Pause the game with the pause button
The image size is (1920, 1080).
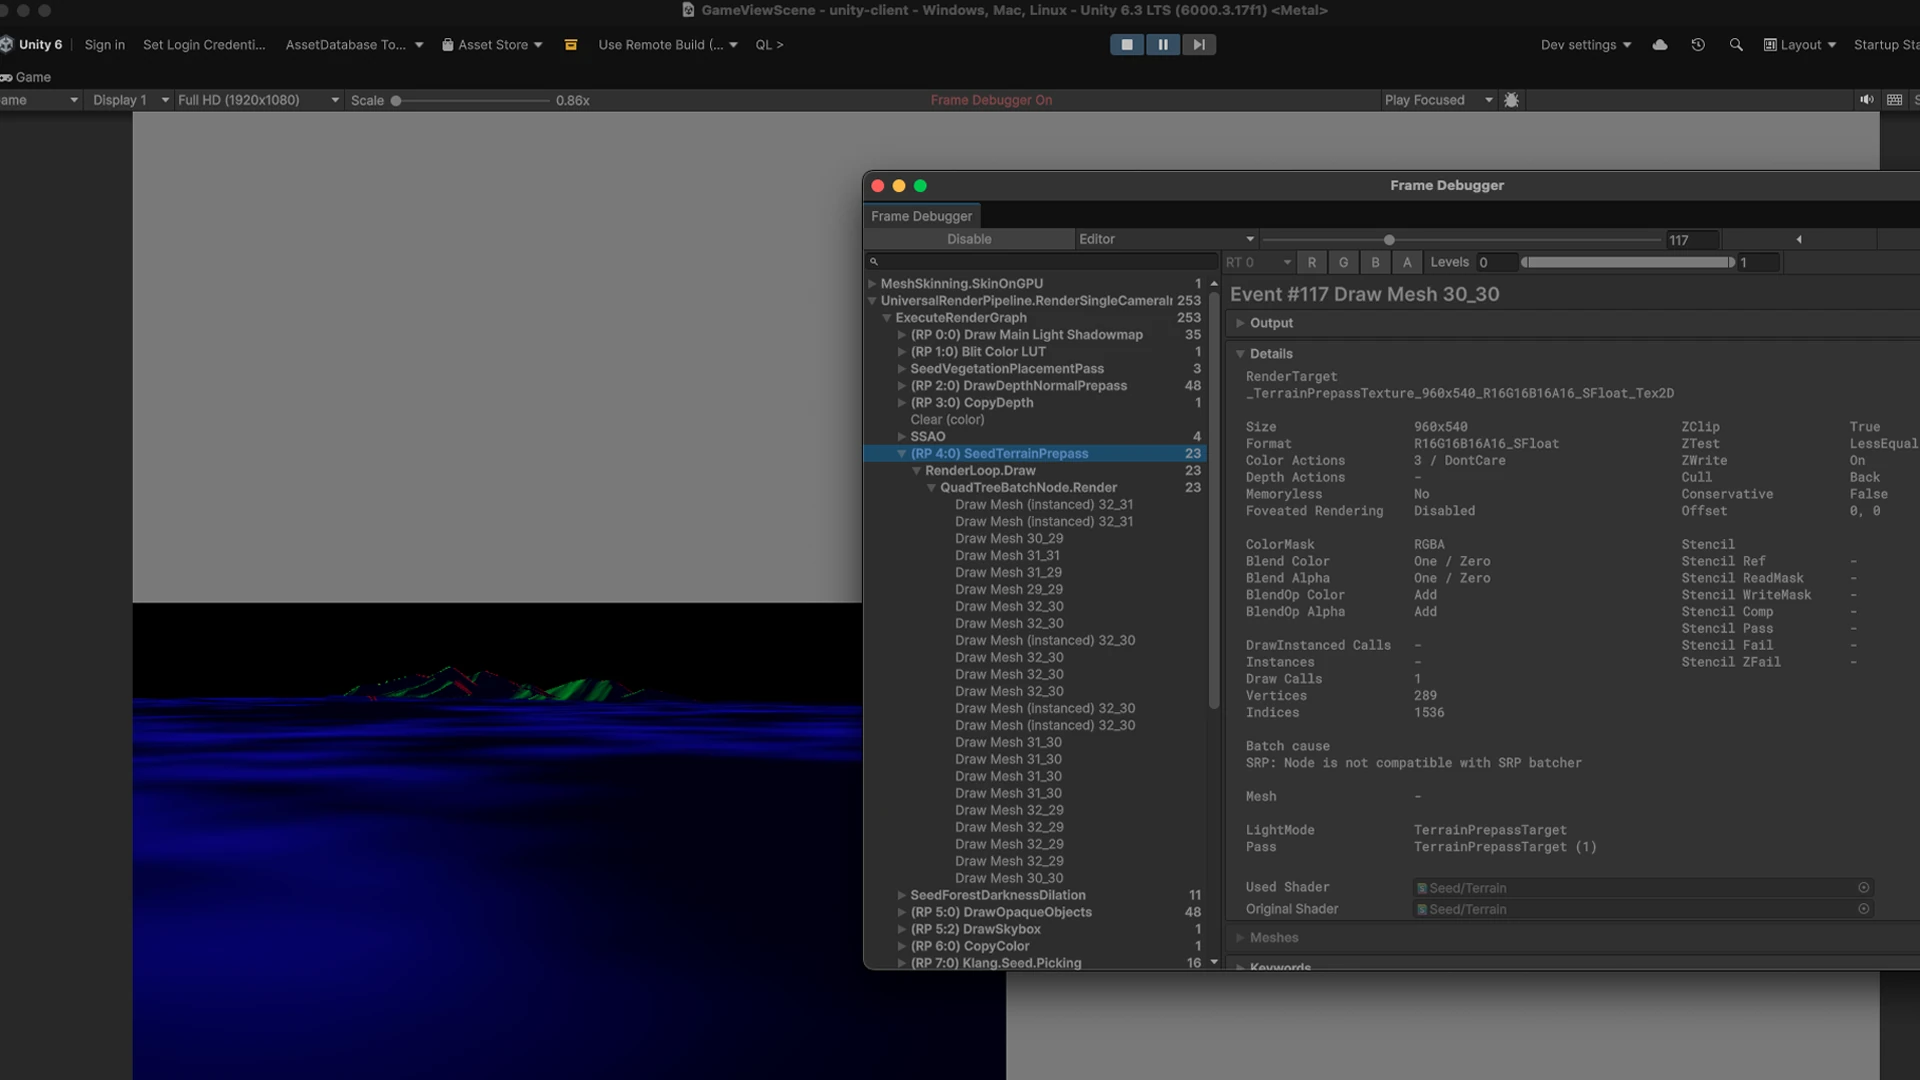[x=1163, y=45]
